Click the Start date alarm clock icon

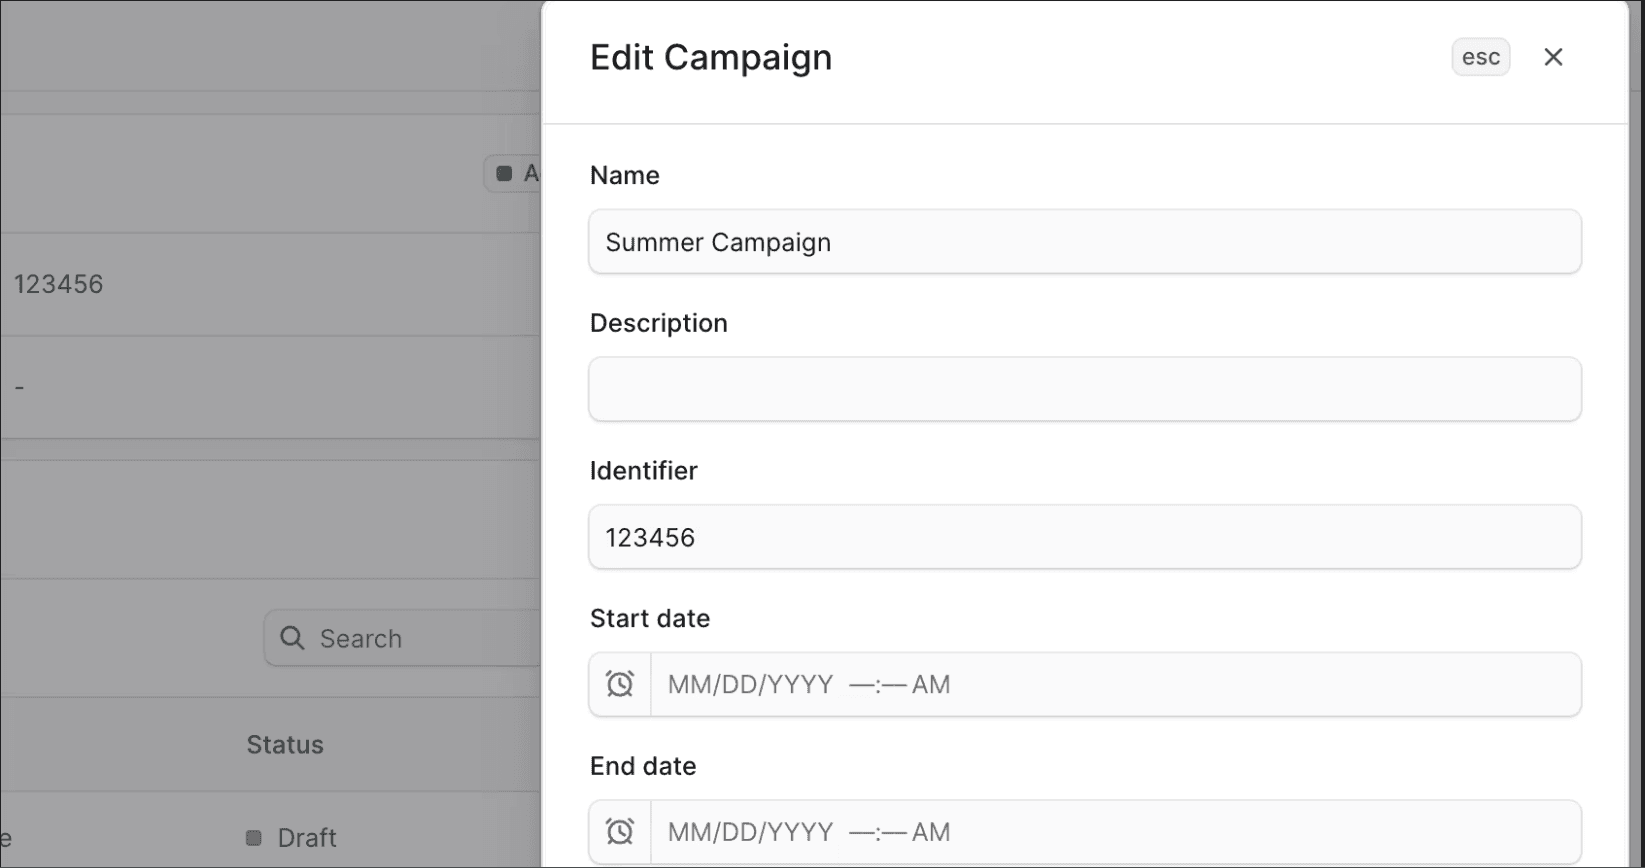pyautogui.click(x=620, y=684)
